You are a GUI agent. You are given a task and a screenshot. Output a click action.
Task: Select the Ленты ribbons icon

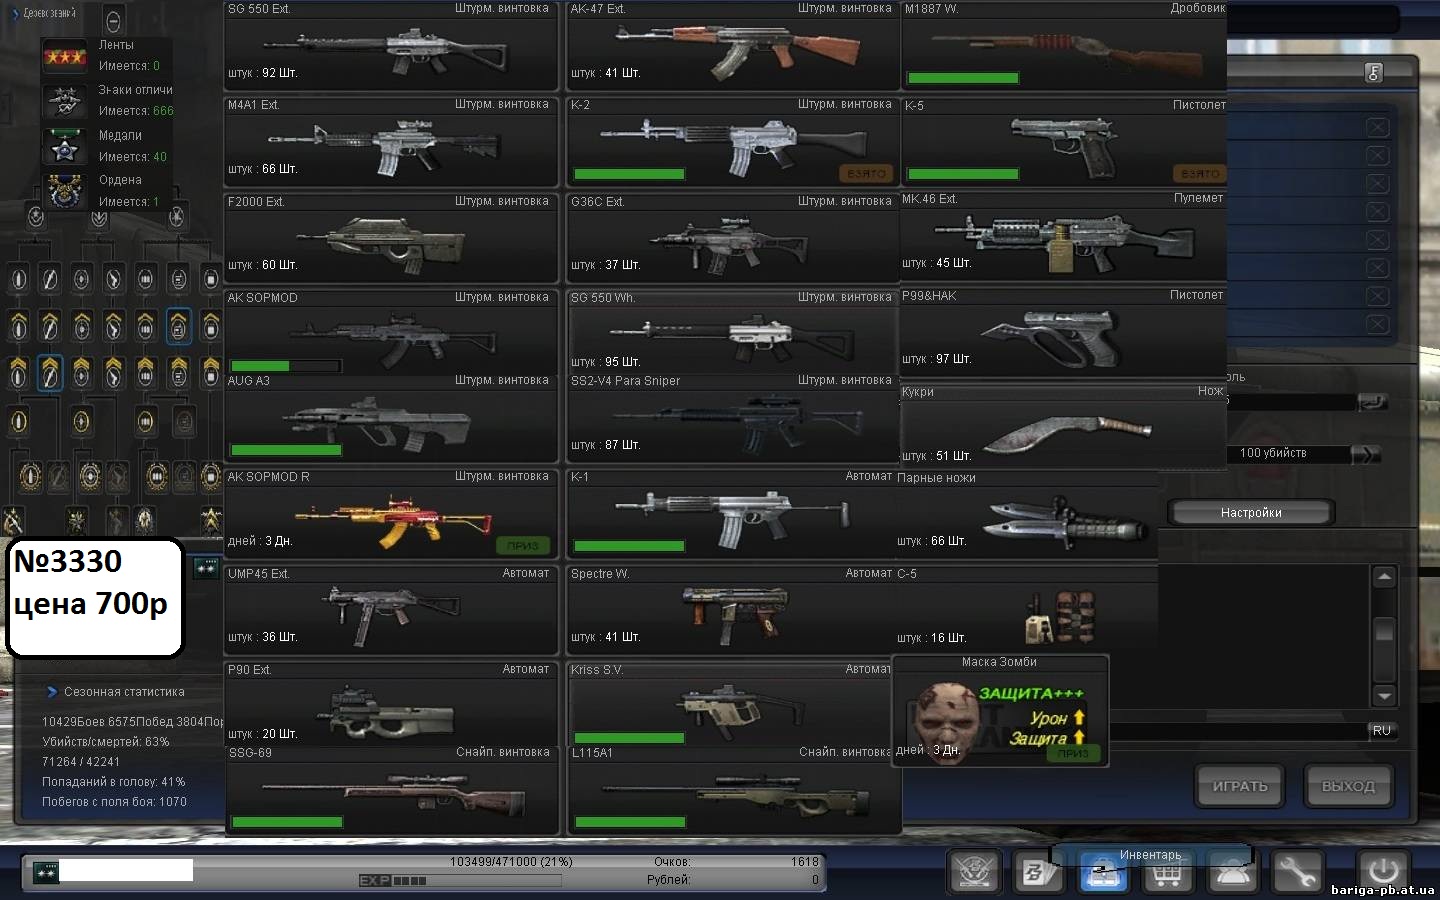[x=65, y=56]
